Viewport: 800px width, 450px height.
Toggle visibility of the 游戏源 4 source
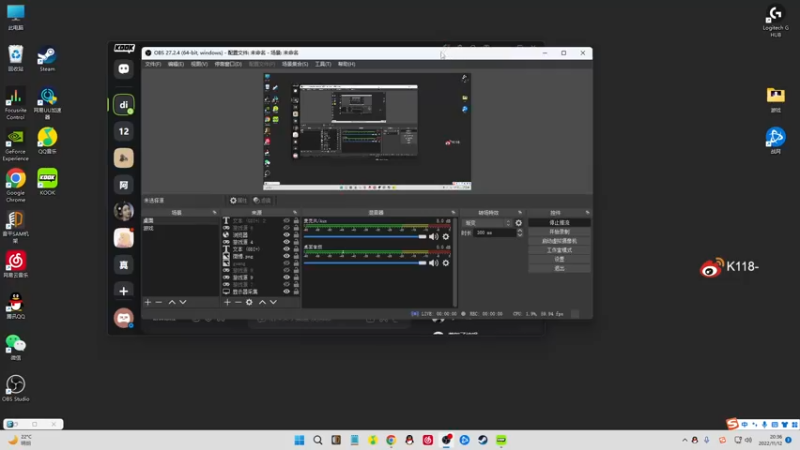286,242
